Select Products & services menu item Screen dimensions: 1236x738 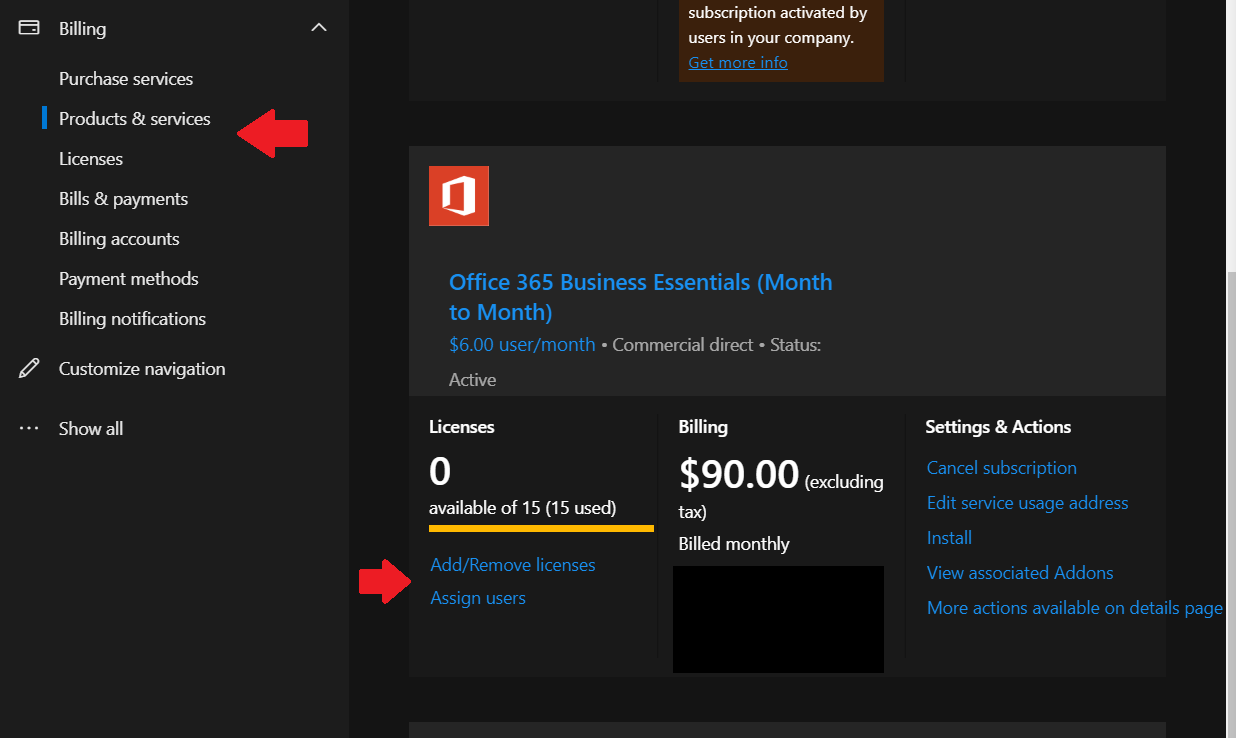point(135,119)
